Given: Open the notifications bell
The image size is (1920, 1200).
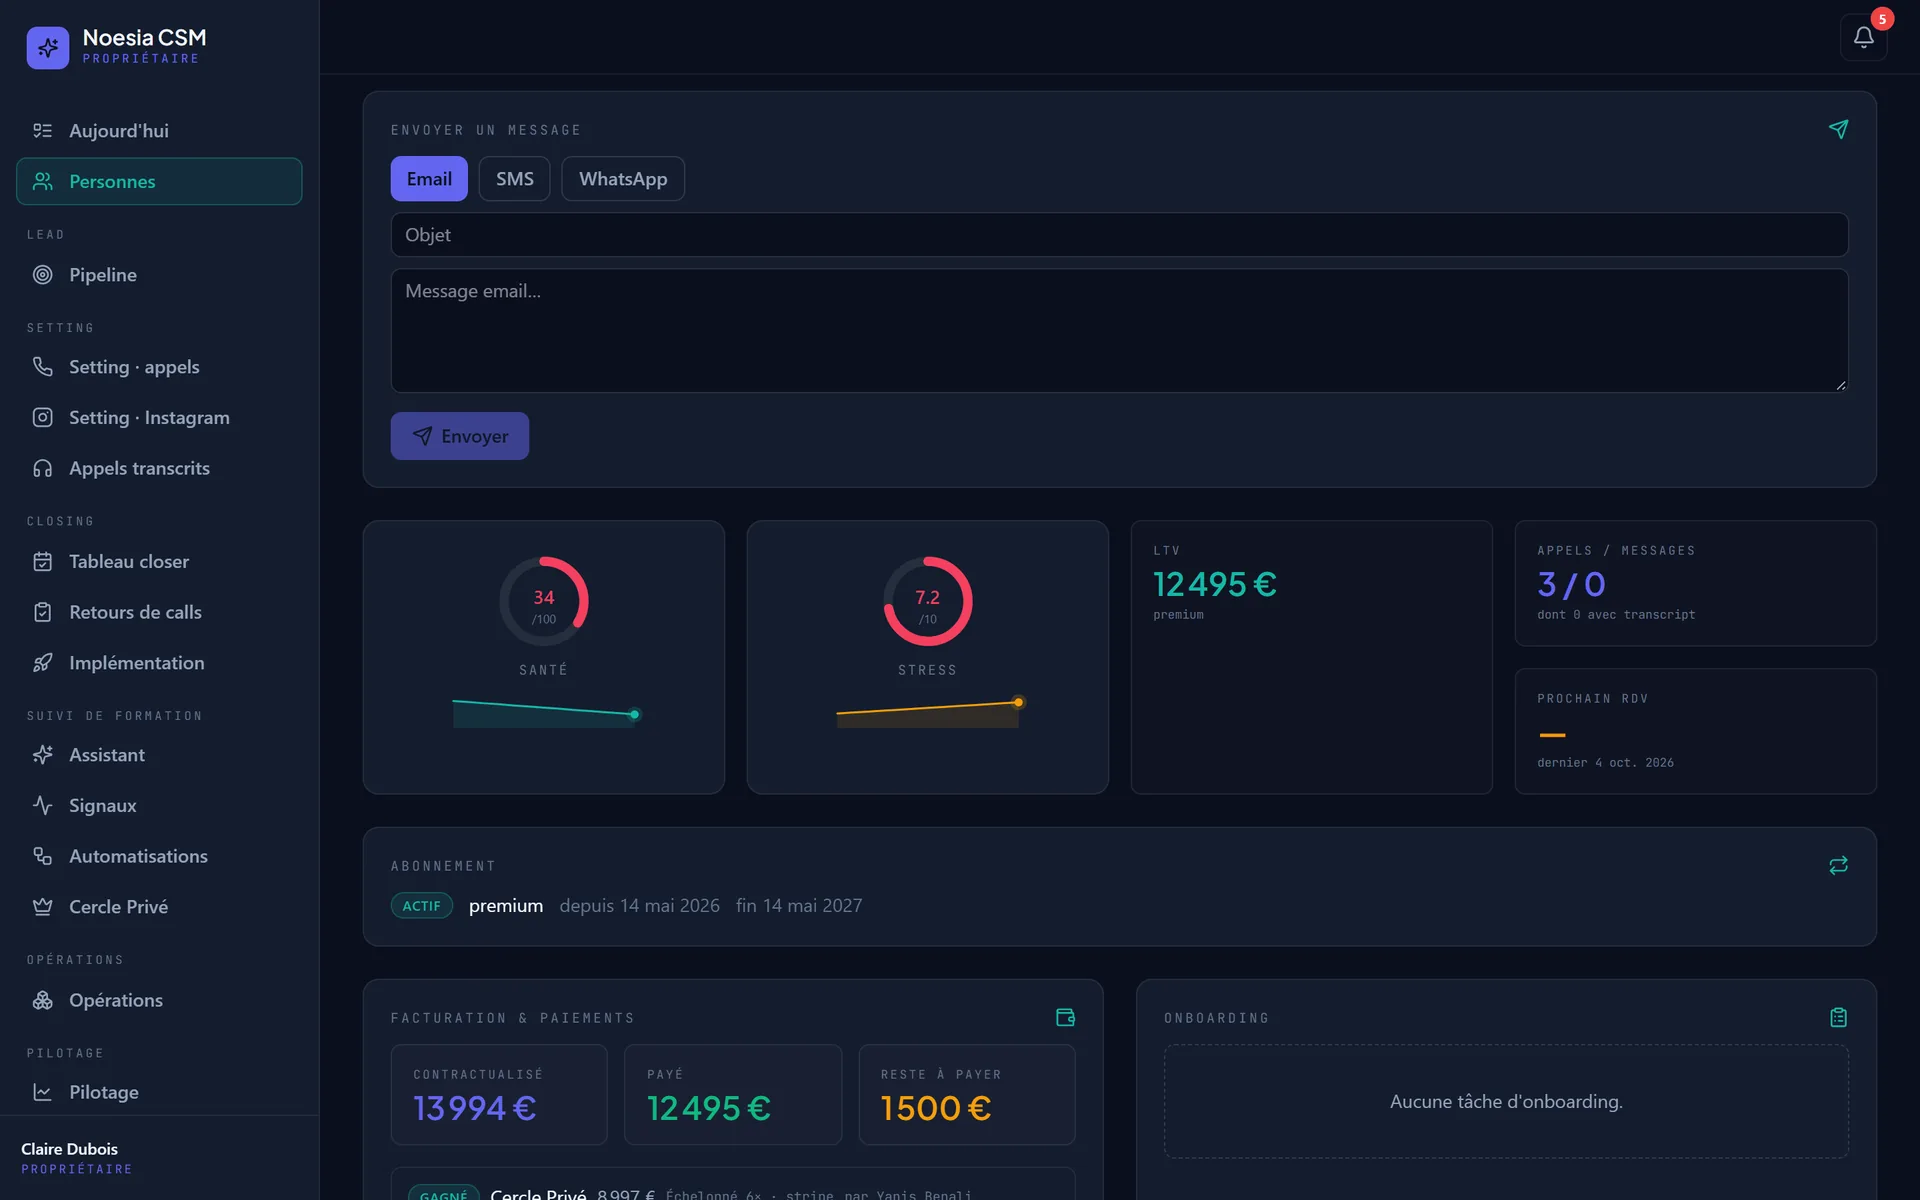Looking at the screenshot, I should [1863, 37].
